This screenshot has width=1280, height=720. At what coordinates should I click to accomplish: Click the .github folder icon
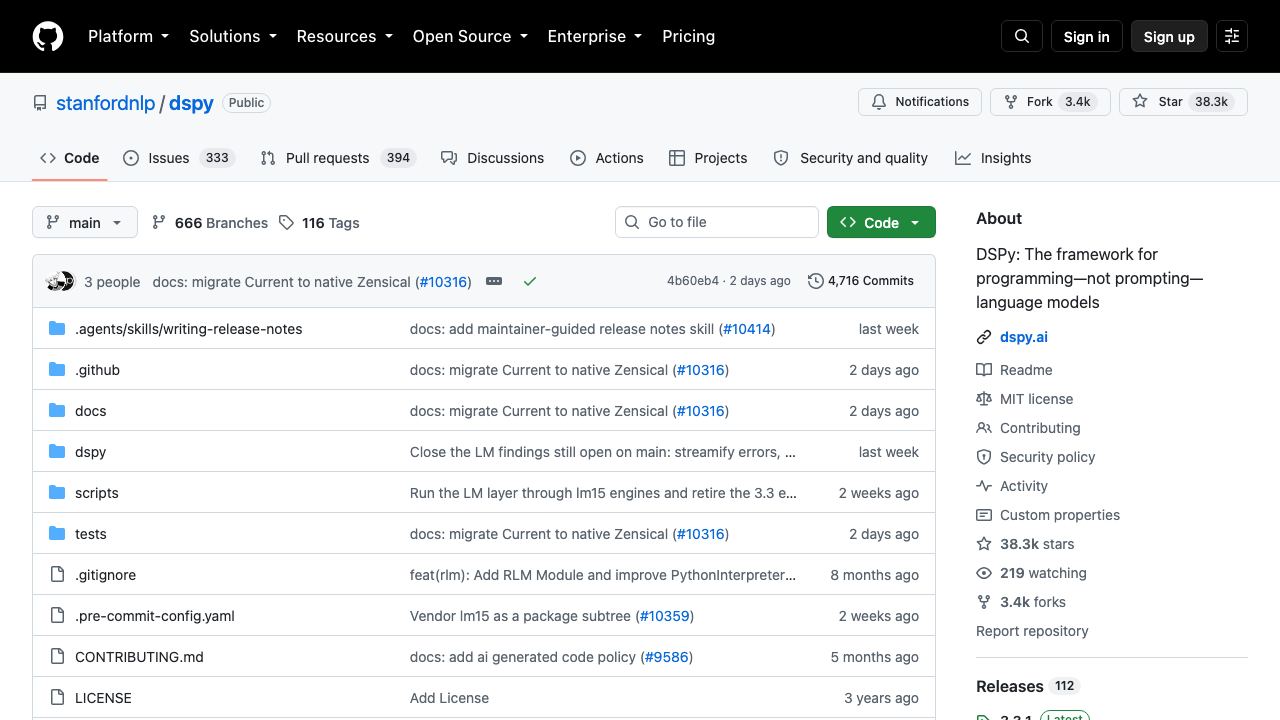click(57, 370)
